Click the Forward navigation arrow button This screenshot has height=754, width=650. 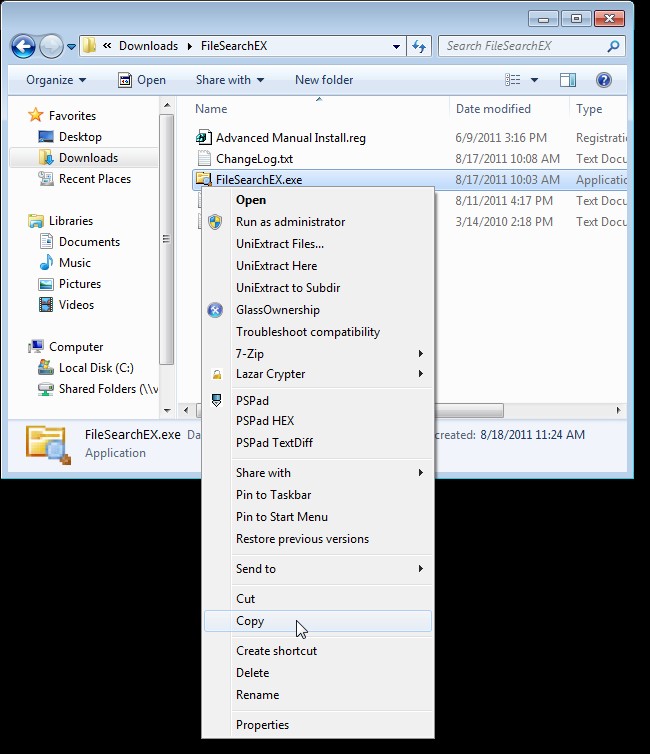click(51, 47)
